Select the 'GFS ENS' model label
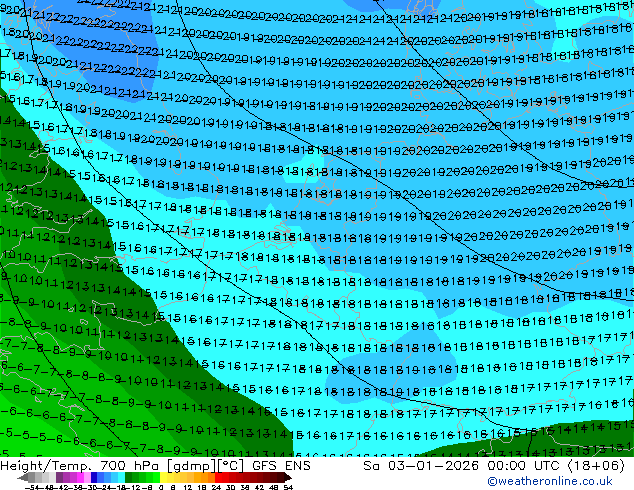The width and height of the screenshot is (634, 490). point(281,466)
